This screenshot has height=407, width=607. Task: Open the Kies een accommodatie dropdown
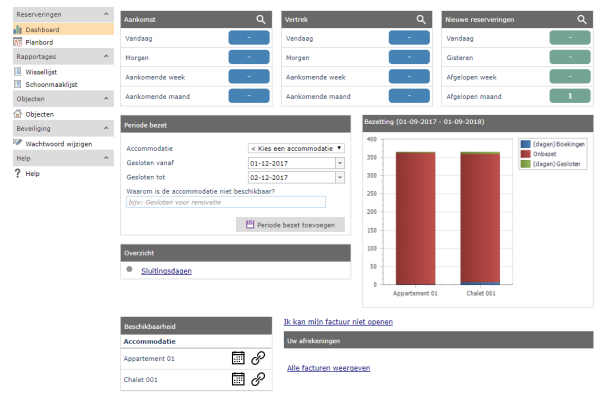coord(296,148)
